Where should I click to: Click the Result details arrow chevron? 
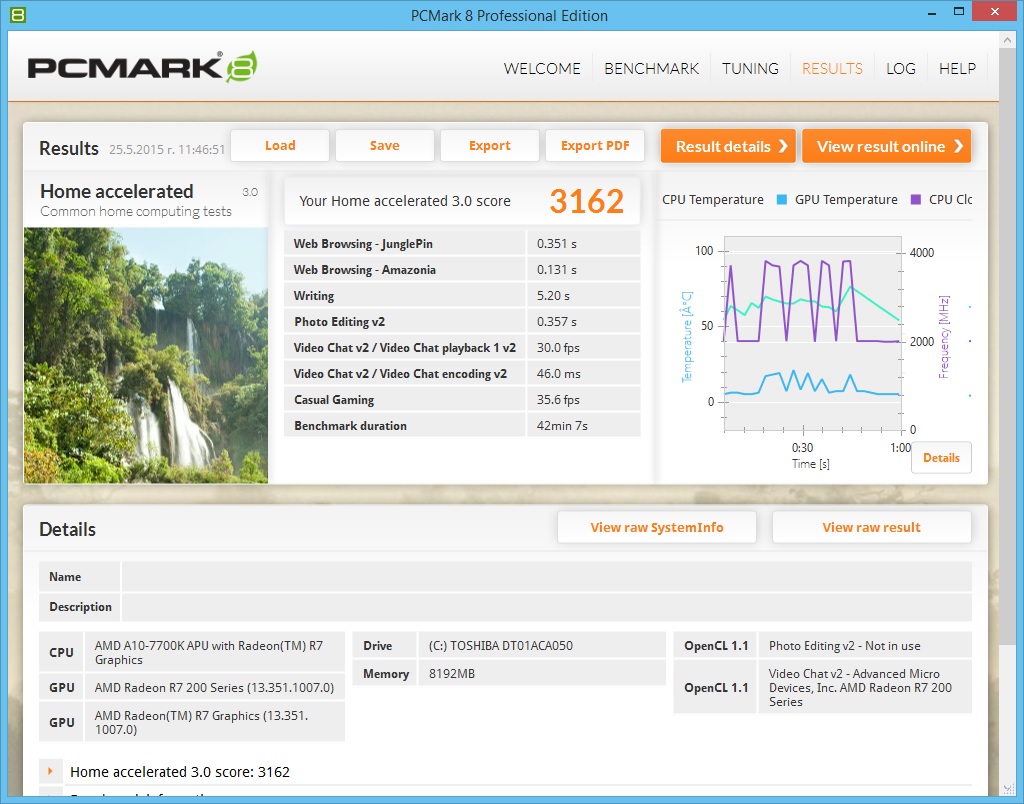point(783,146)
